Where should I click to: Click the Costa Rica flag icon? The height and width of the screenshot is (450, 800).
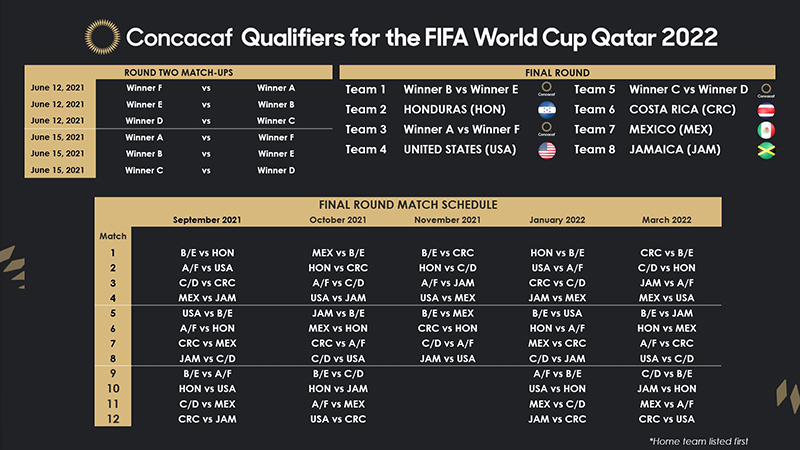[767, 110]
